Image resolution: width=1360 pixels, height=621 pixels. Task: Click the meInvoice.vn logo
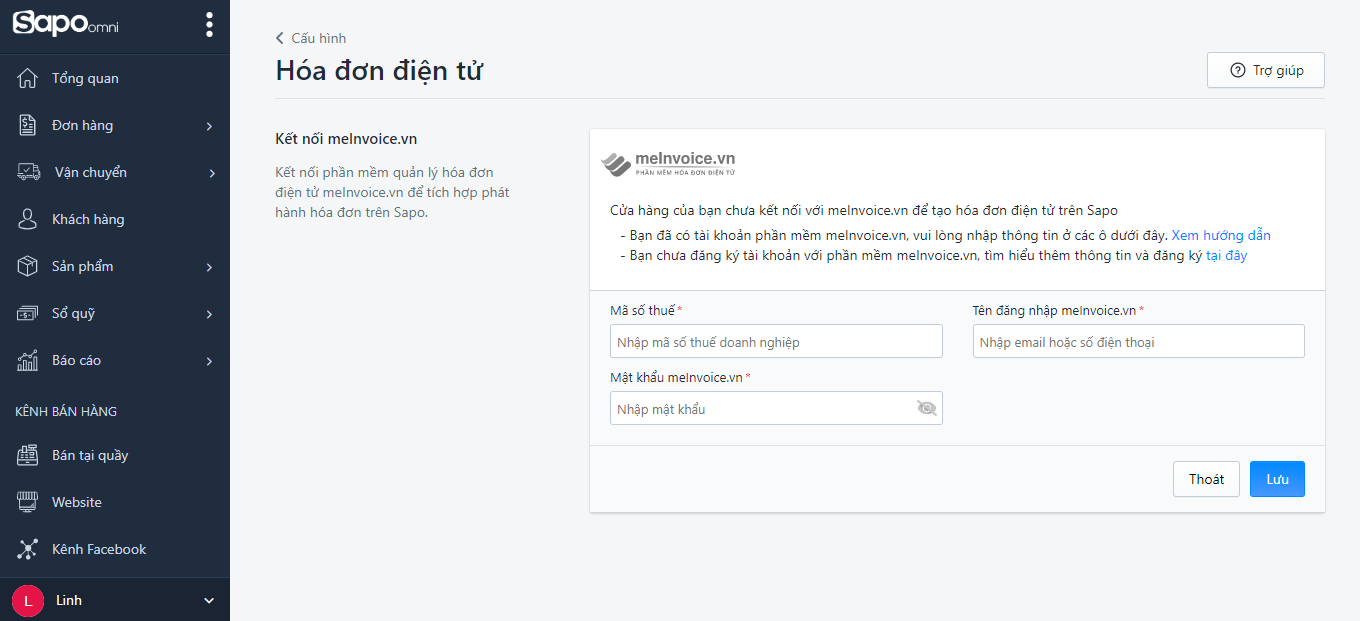668,164
